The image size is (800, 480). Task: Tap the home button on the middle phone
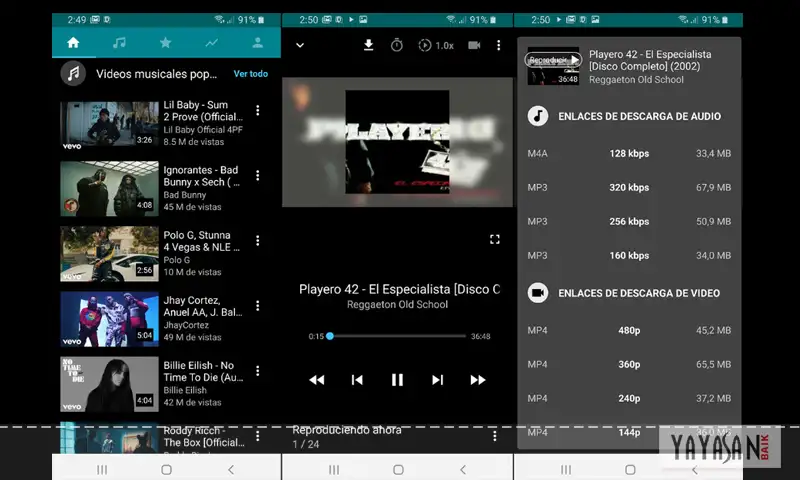pos(398,469)
